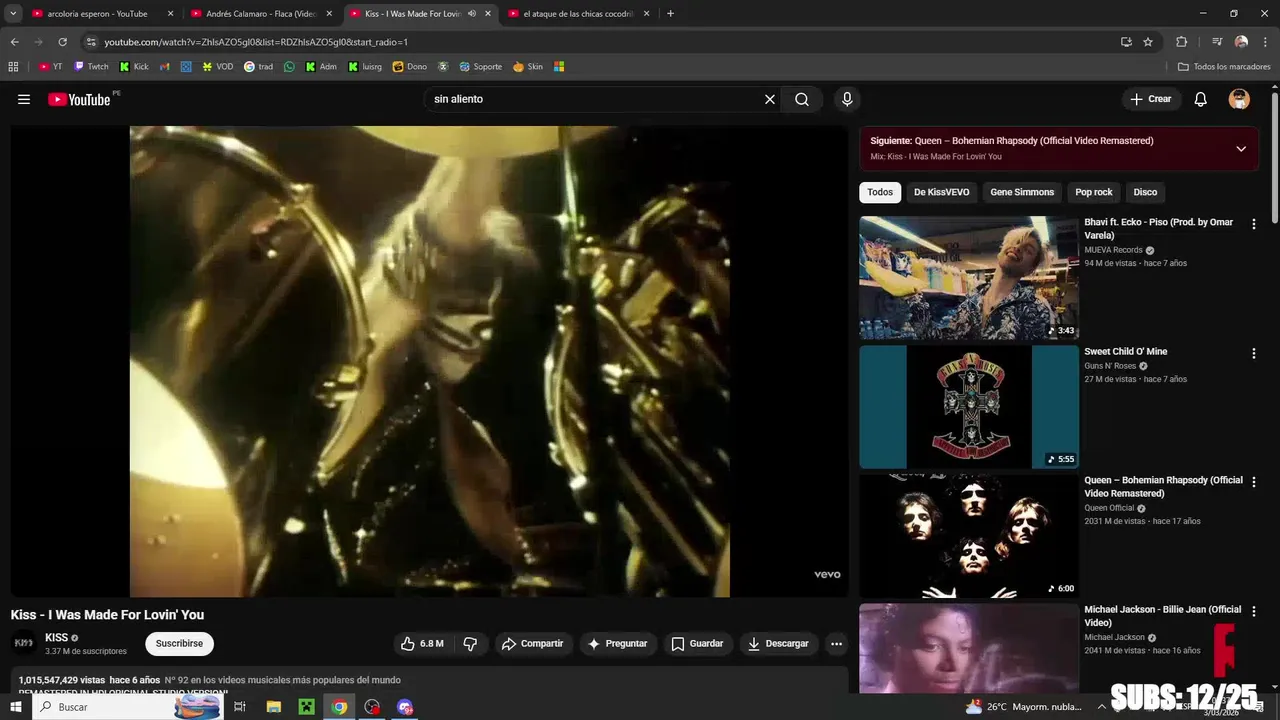The width and height of the screenshot is (1280, 720).
Task: Open options menu for Billie Jean video
Action: 1253,611
